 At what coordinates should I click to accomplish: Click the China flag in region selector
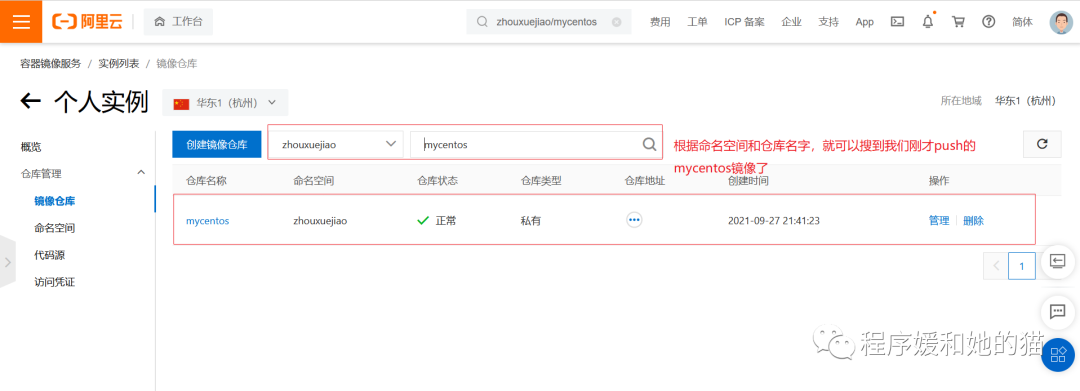181,103
